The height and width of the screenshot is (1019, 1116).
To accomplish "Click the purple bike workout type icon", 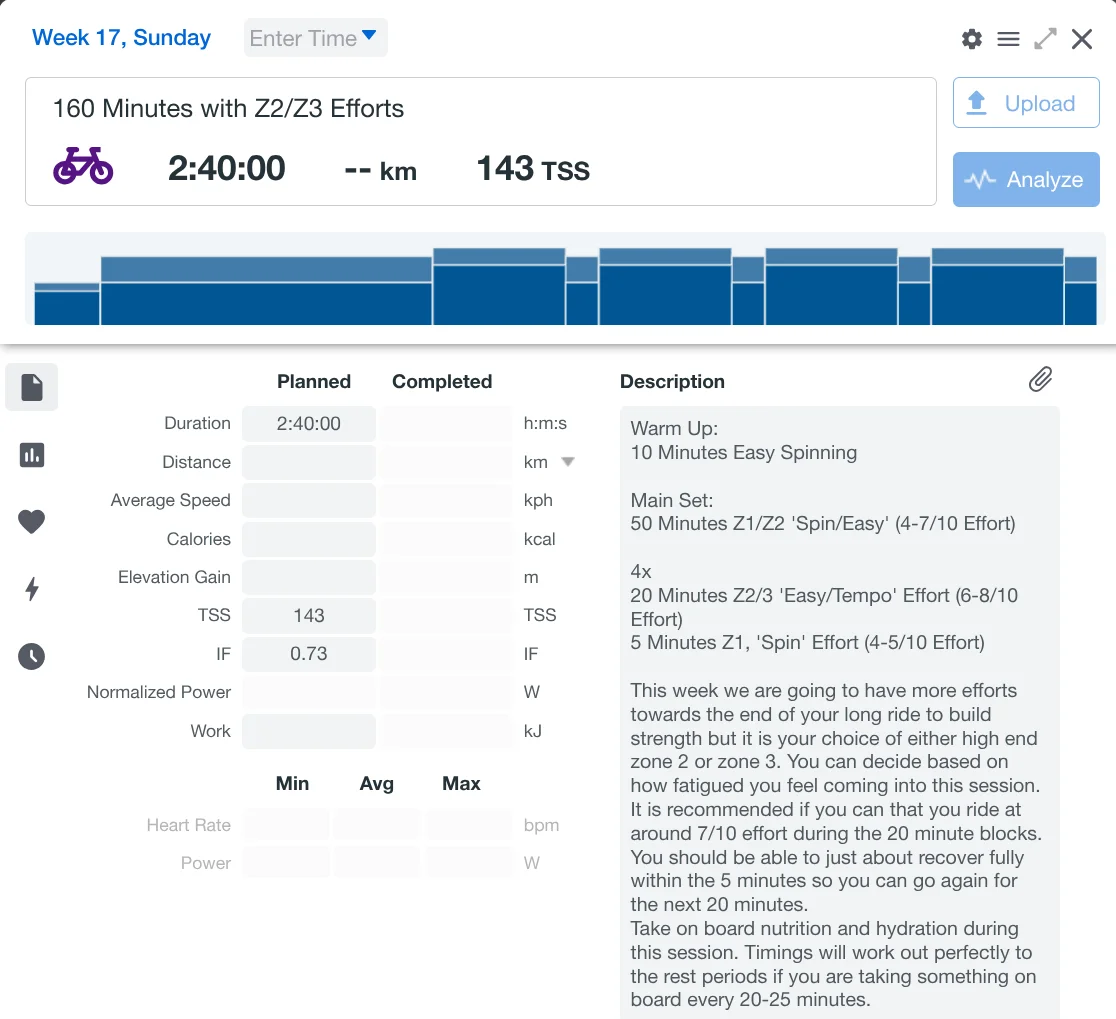I will [83, 166].
